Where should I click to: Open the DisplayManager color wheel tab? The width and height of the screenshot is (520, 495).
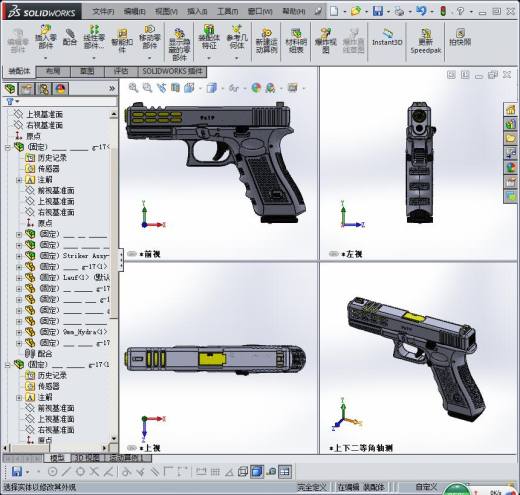click(61, 89)
